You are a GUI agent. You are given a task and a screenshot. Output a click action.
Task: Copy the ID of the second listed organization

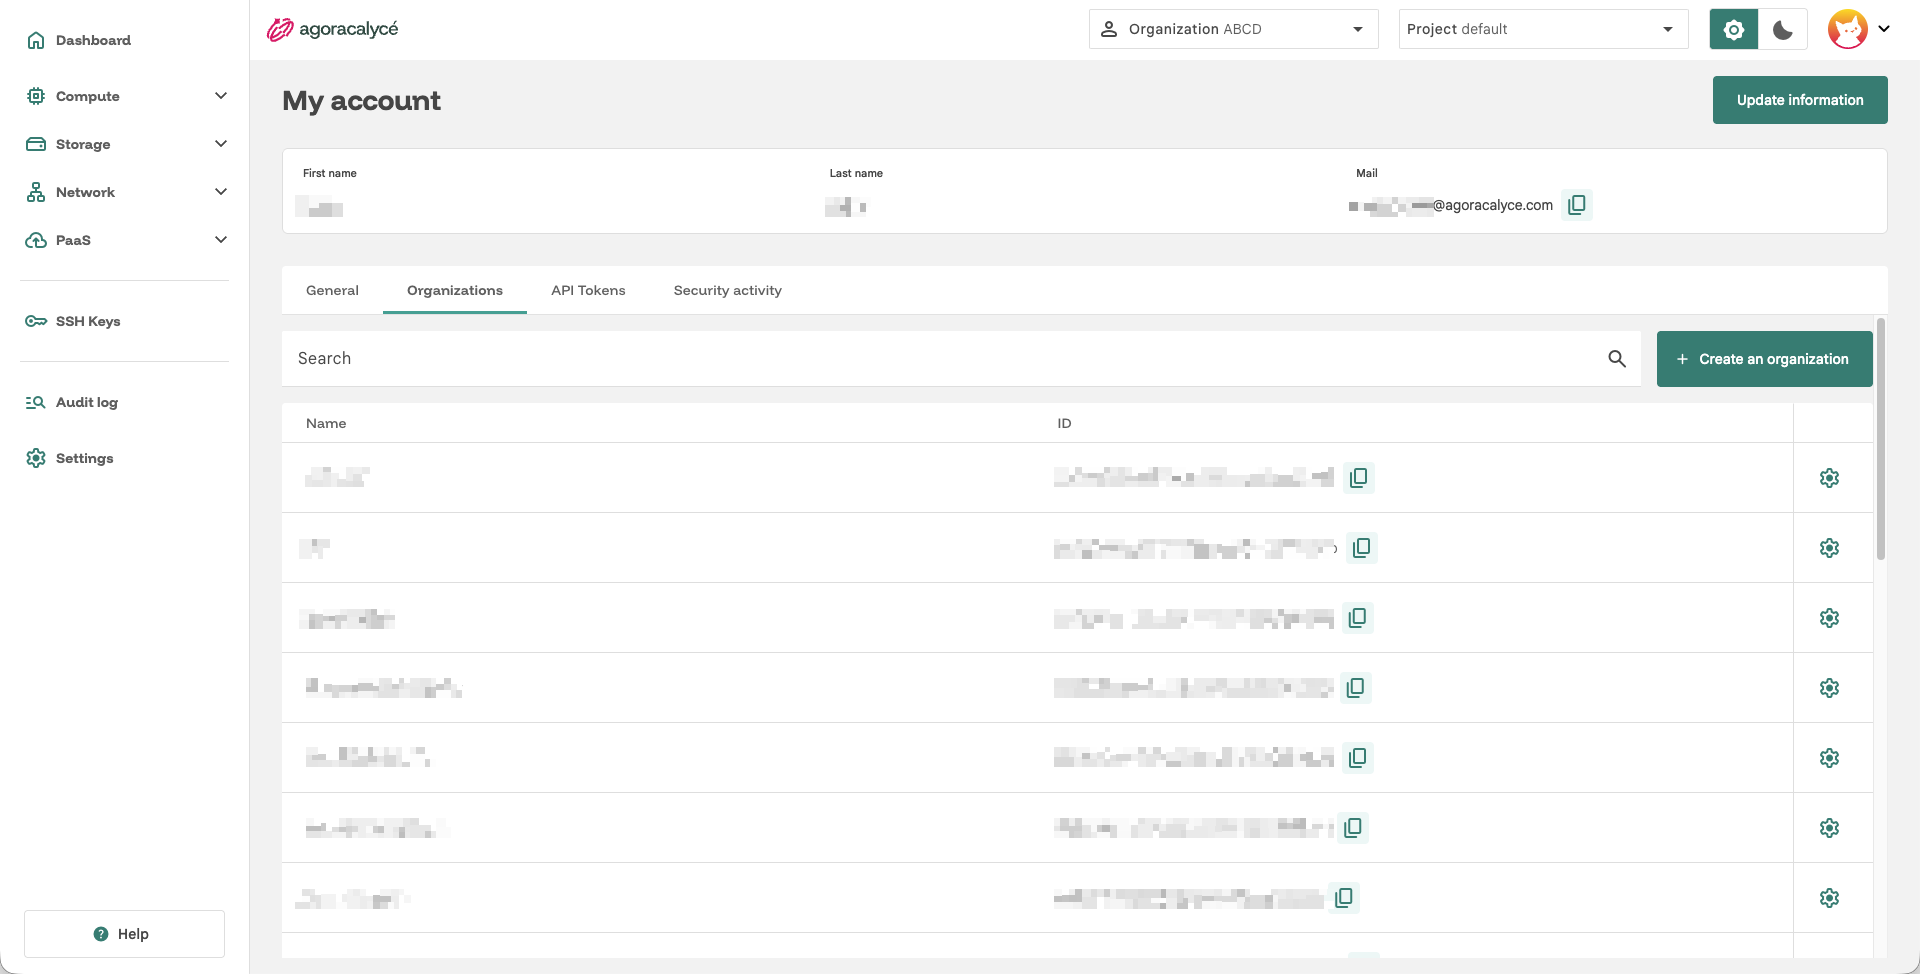point(1361,548)
